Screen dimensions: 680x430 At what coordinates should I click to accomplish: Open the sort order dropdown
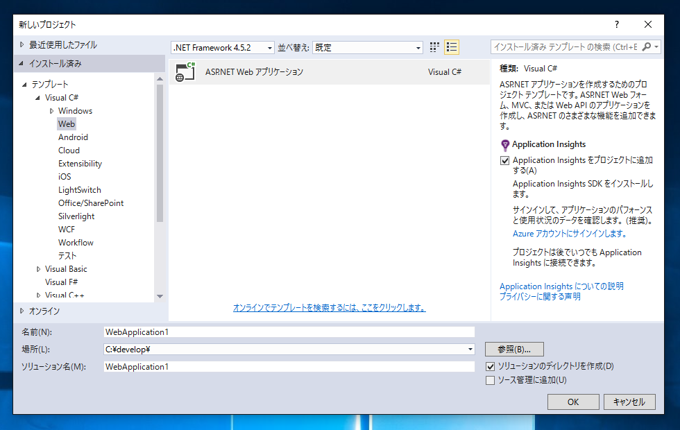[368, 47]
